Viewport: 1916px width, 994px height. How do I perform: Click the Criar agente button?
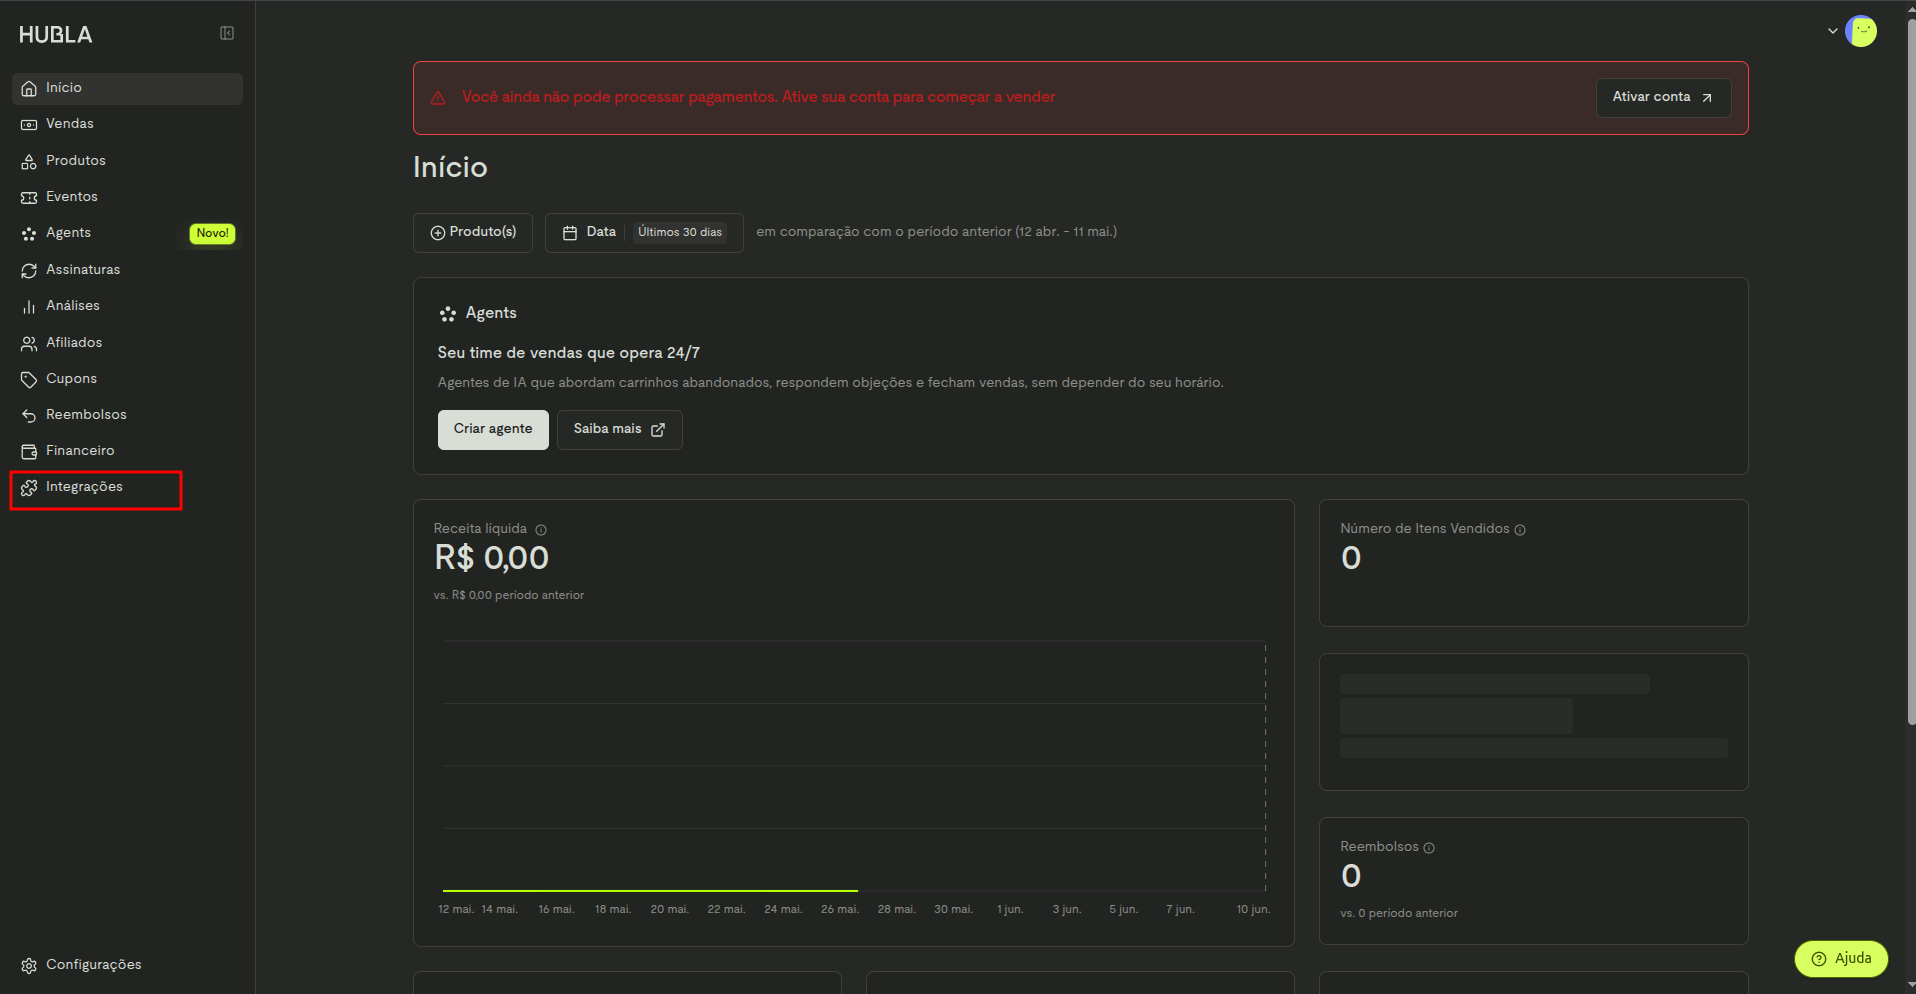coord(493,430)
